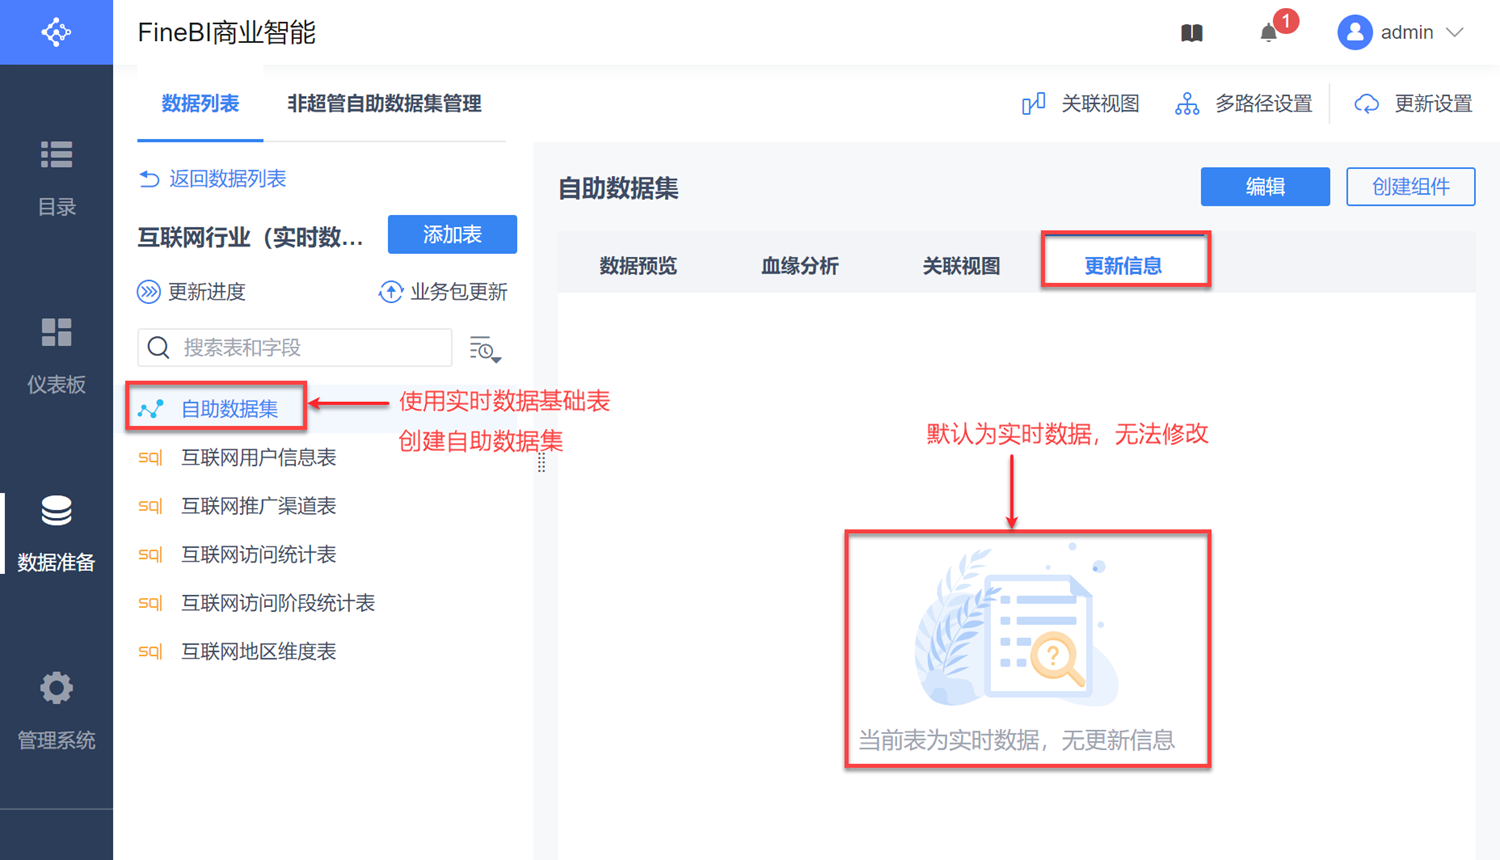1500x860 pixels.
Task: Click the 业务包更新 upload icon
Action: pos(391,292)
